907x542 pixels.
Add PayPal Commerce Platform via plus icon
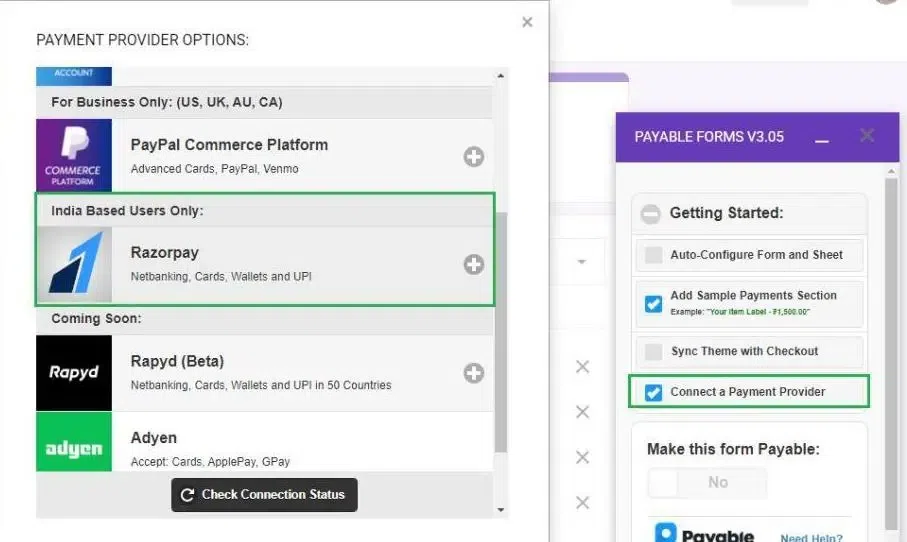click(x=474, y=156)
